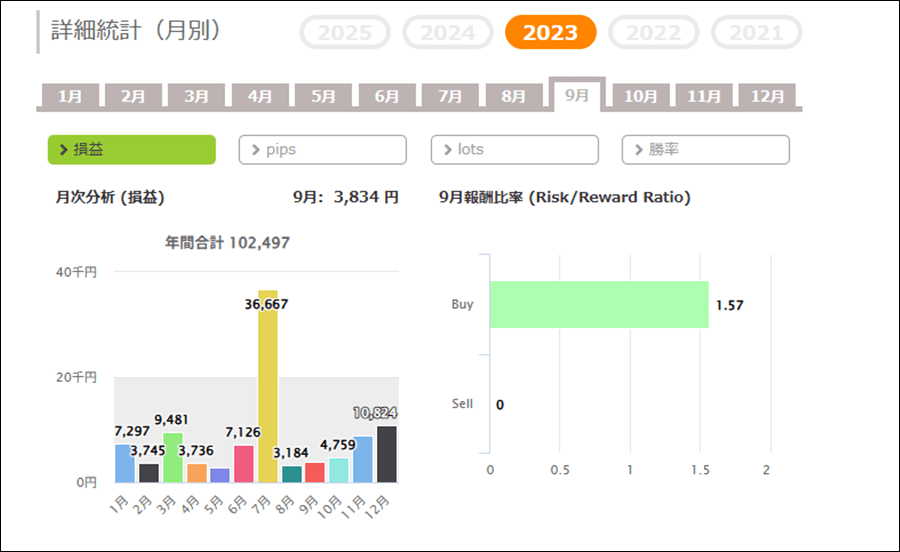
Task: Switch to the 2024 year view
Action: pyautogui.click(x=447, y=32)
